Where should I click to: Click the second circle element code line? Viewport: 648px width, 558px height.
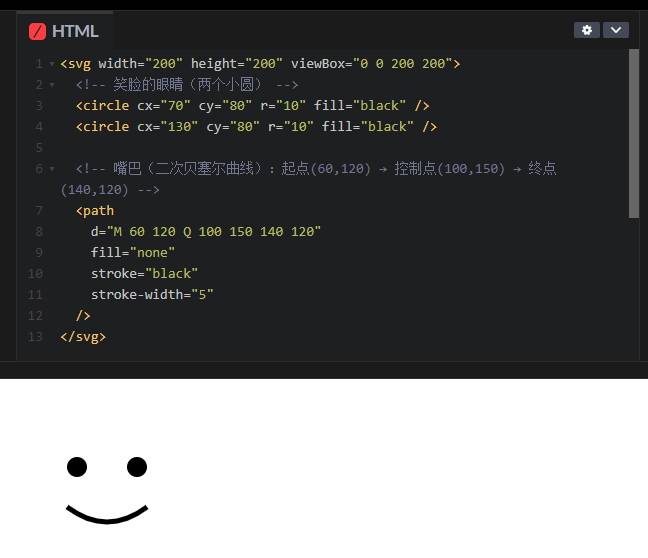(256, 126)
